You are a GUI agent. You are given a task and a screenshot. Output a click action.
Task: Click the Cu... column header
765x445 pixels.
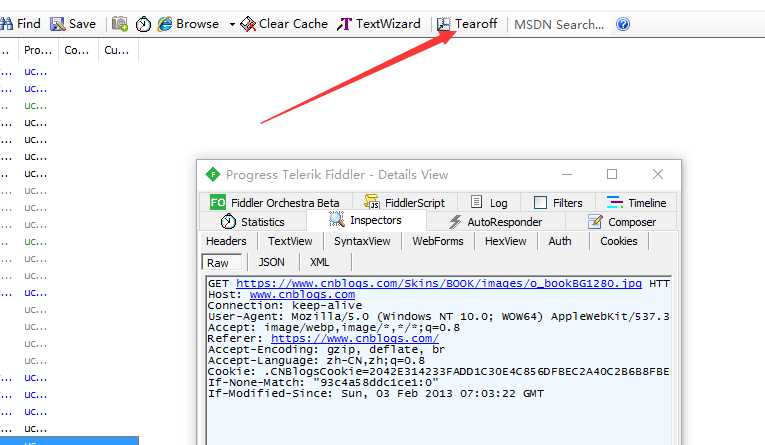tap(117, 50)
